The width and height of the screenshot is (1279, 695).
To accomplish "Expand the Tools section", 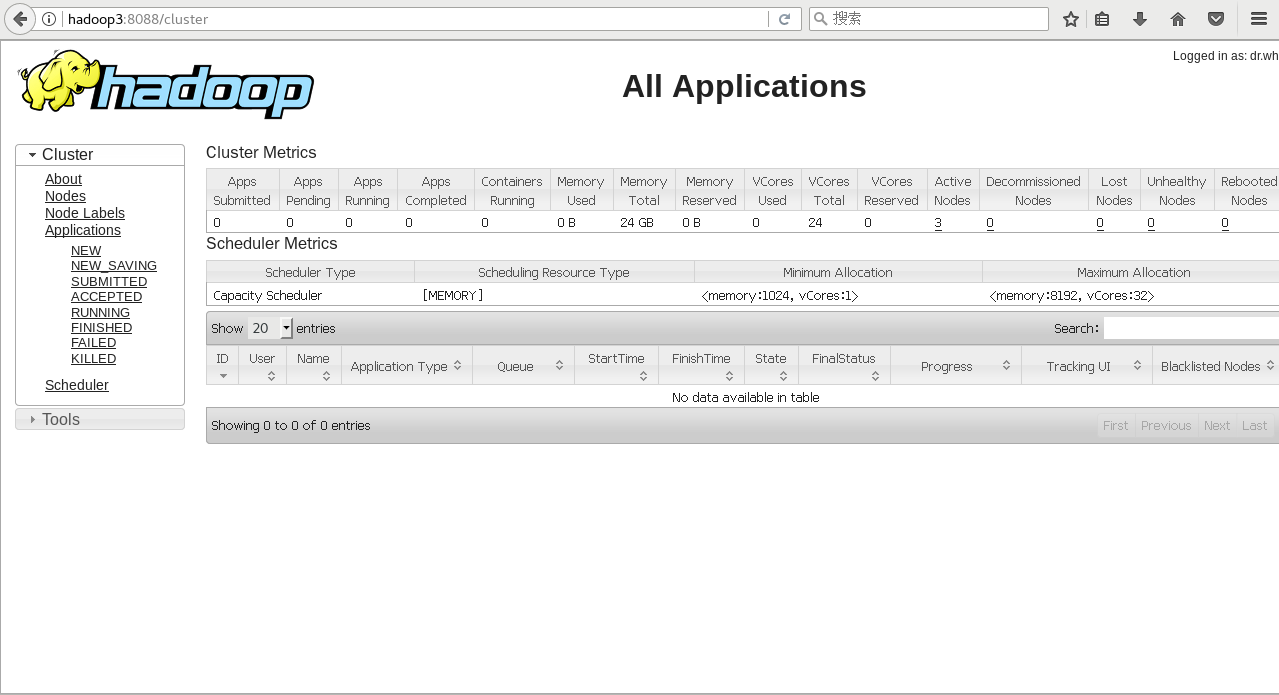I will tap(100, 420).
